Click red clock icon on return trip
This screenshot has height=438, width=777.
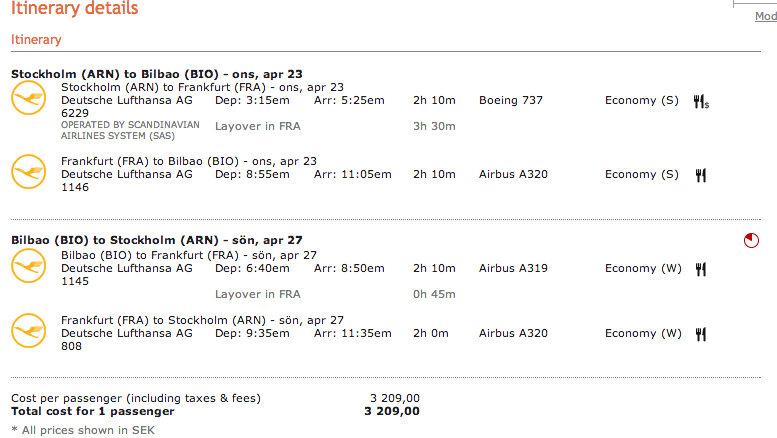[x=751, y=240]
